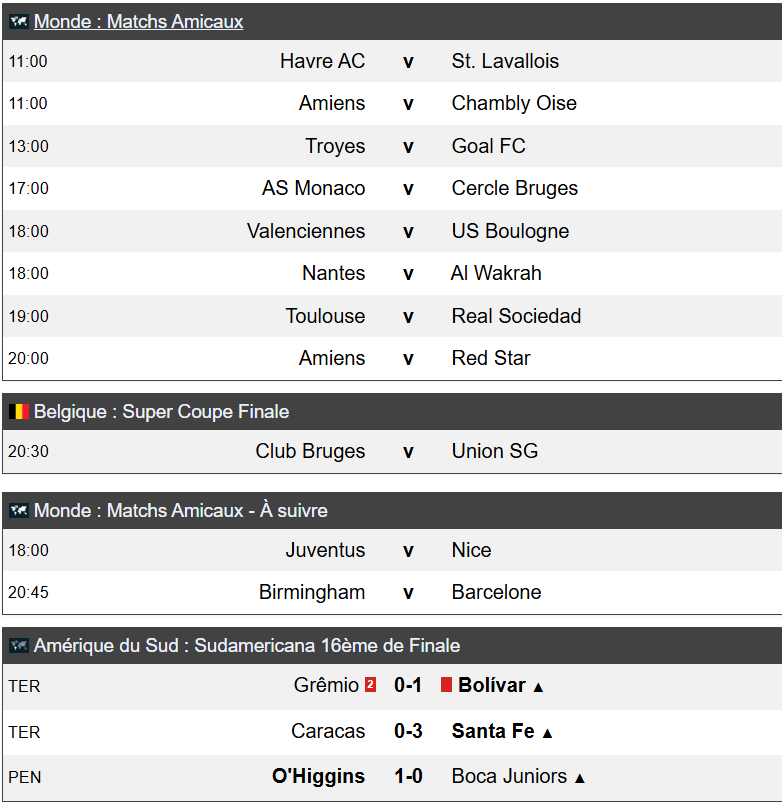Select the AS Monaco v Cercle Bruges row
This screenshot has height=802, width=782.
coord(392,188)
